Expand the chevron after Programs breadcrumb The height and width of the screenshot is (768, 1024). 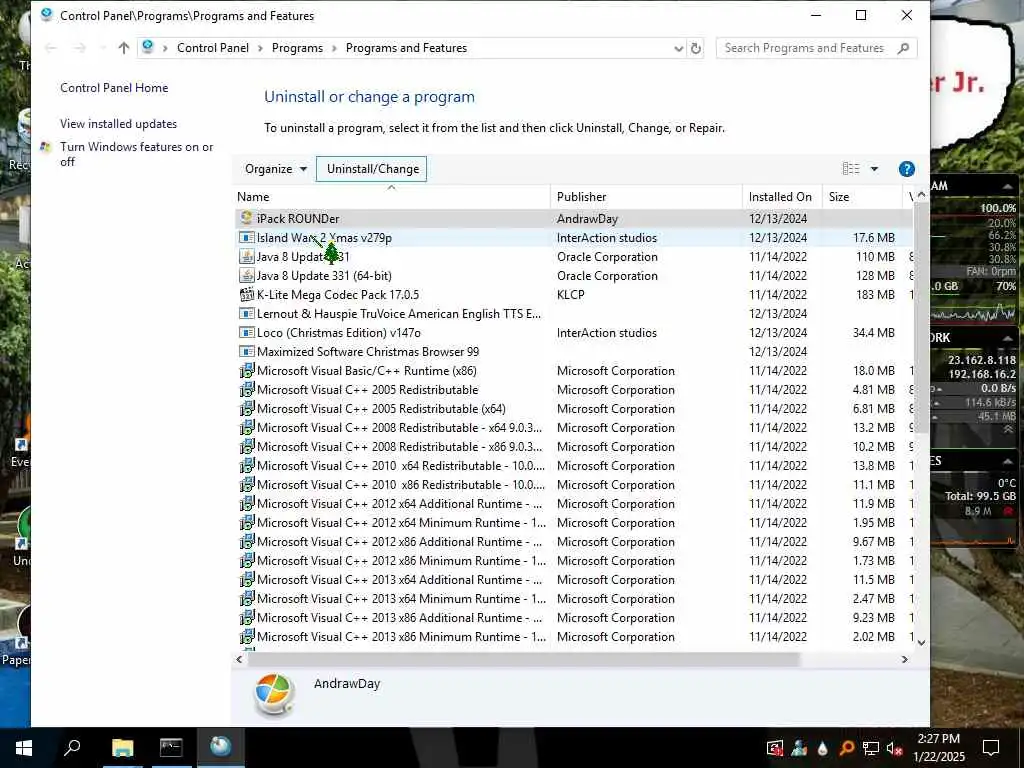coord(334,48)
